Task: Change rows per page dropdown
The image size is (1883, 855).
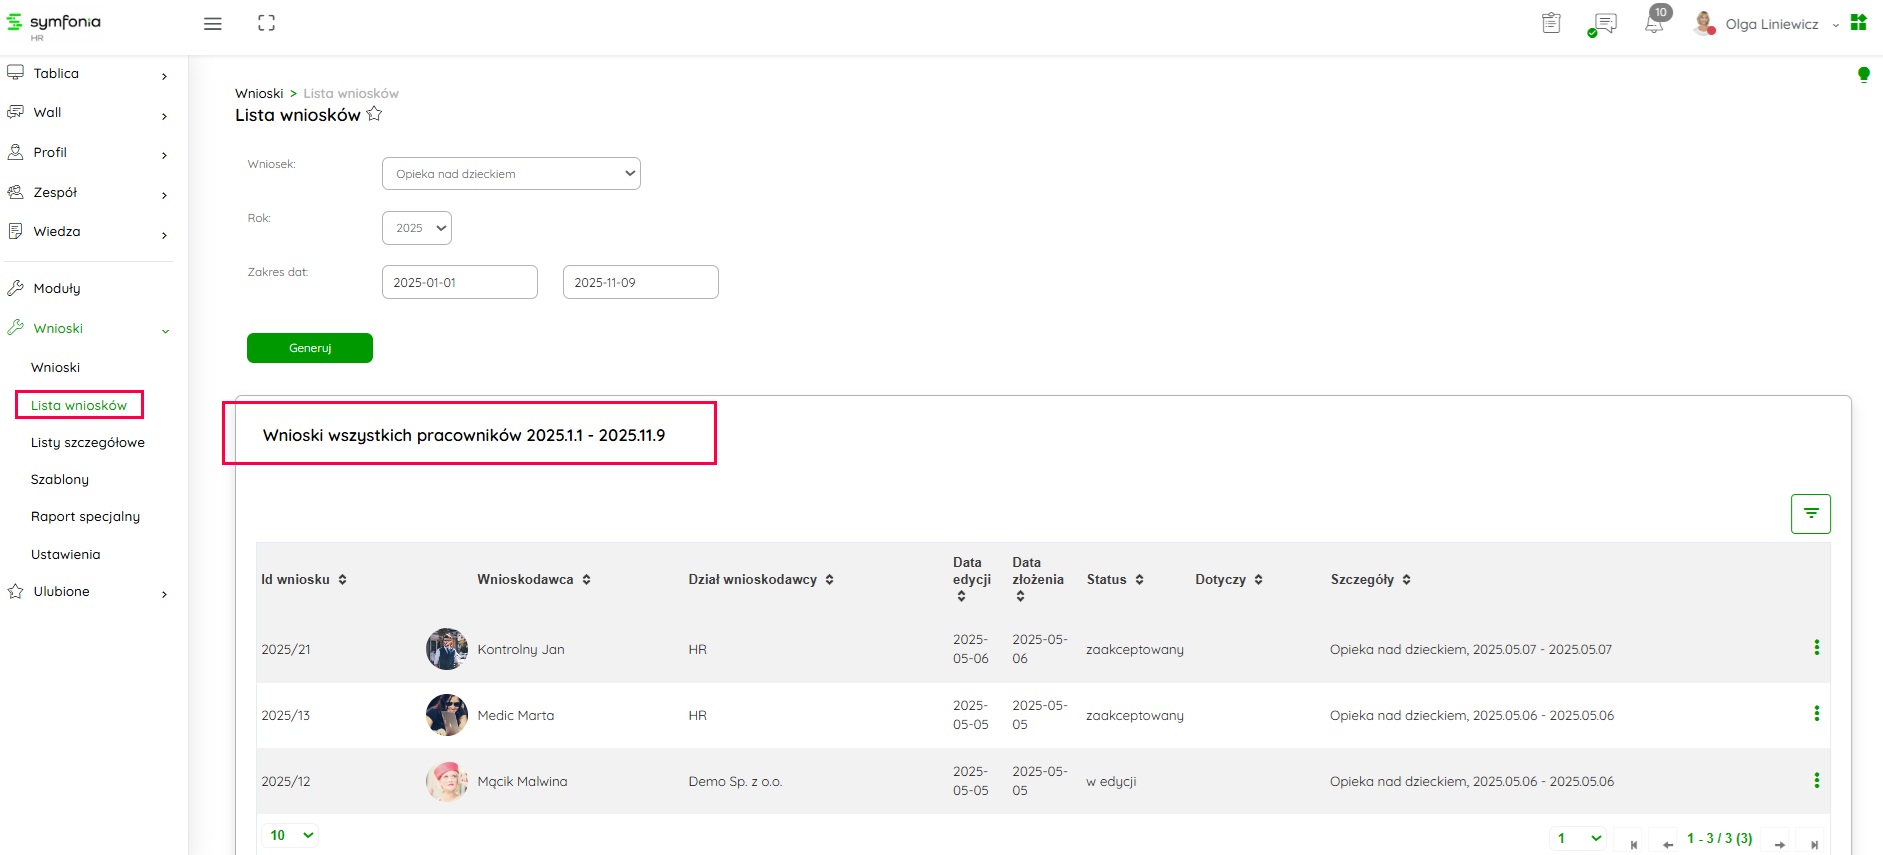Action: (x=291, y=835)
